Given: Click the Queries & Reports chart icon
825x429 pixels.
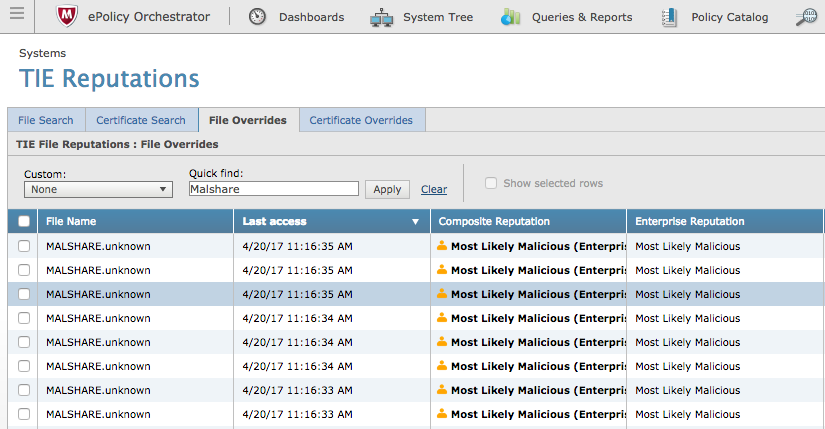Looking at the screenshot, I should [x=510, y=17].
